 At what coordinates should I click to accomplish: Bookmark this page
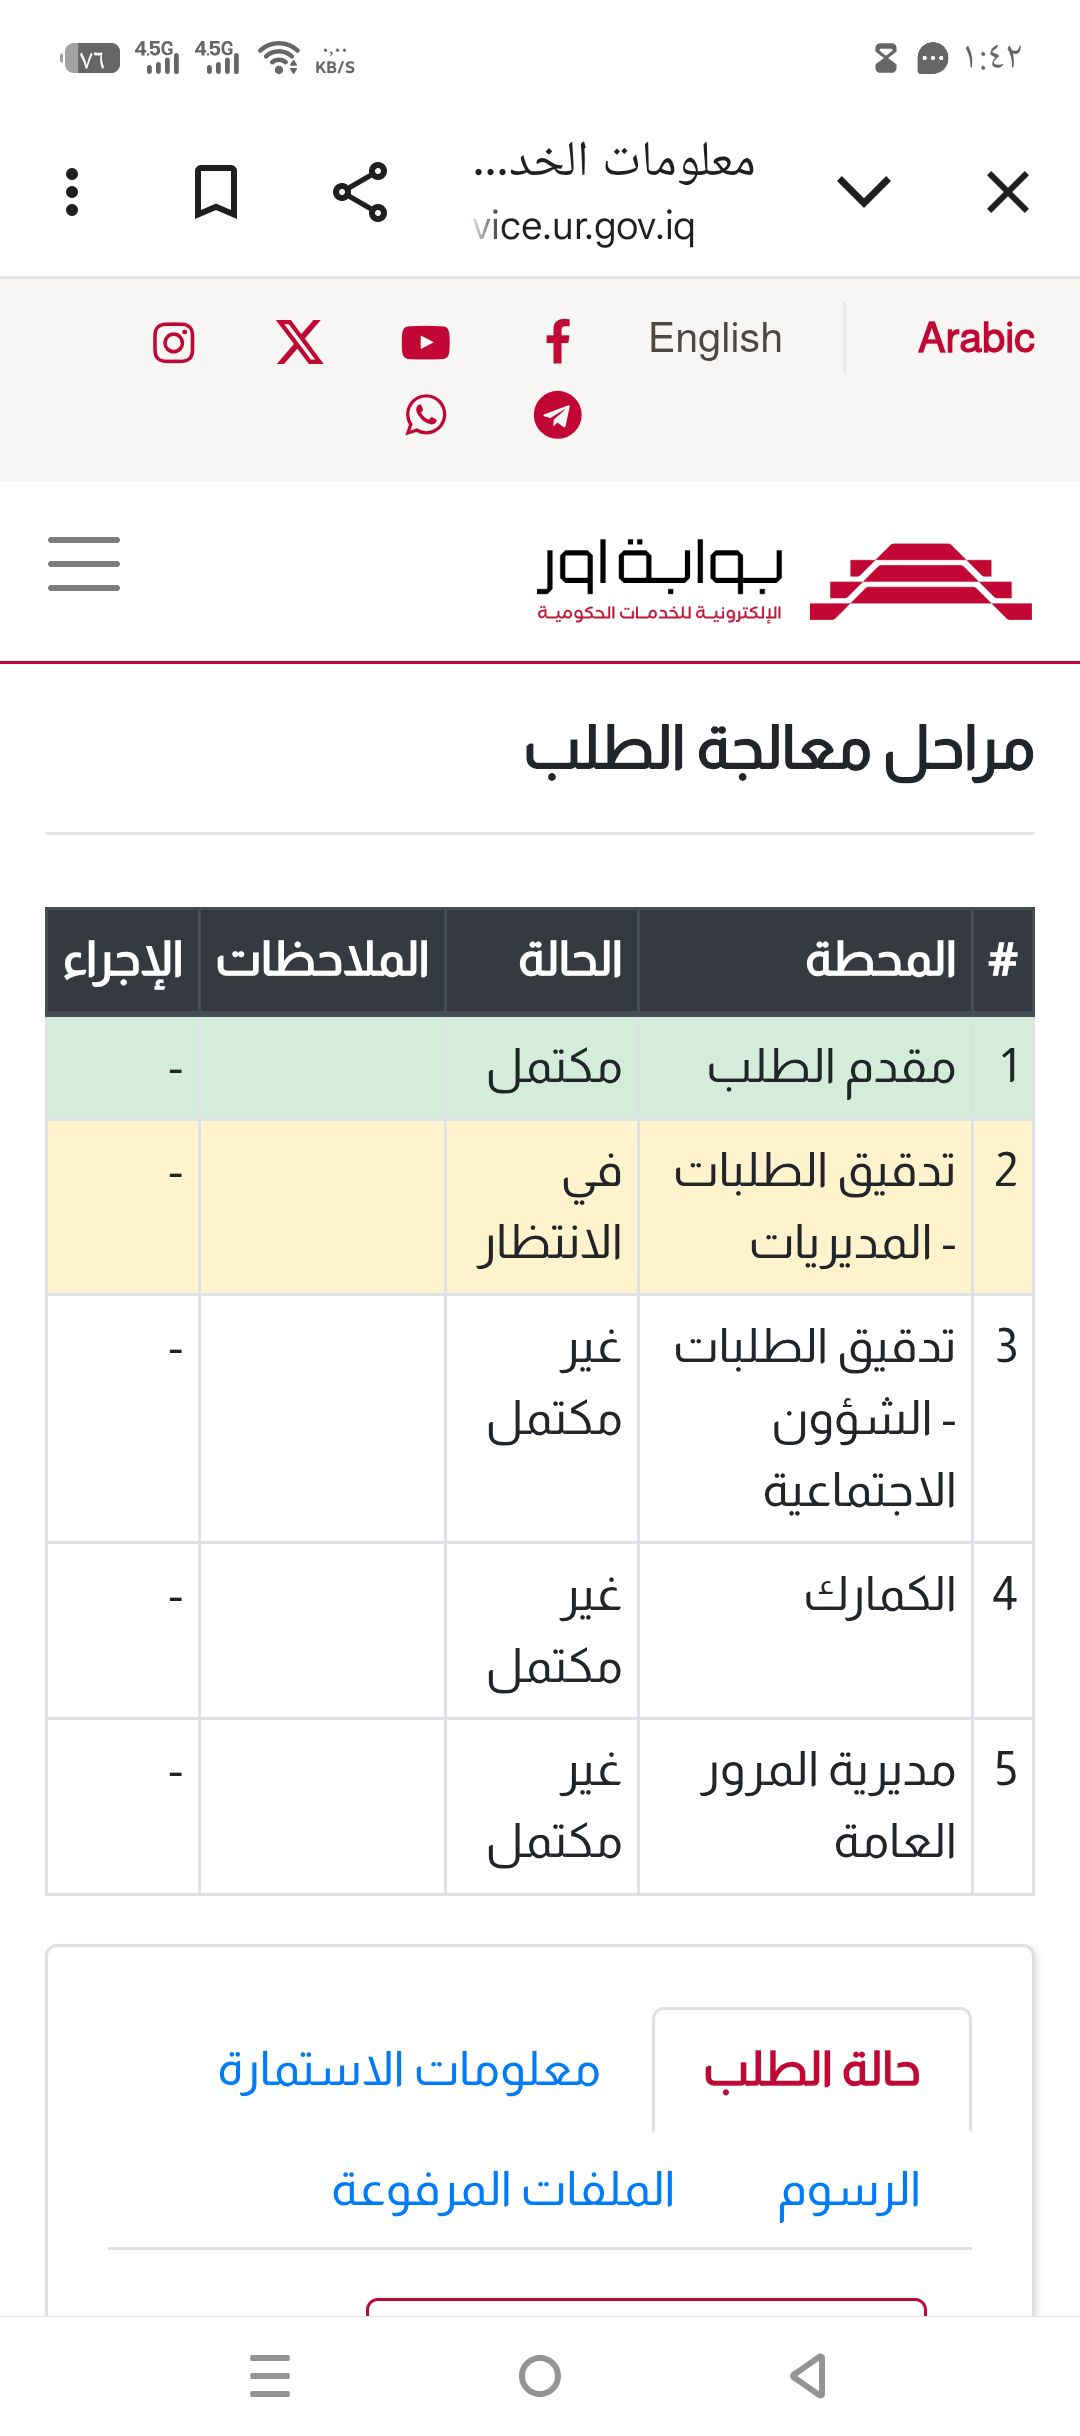[x=215, y=192]
